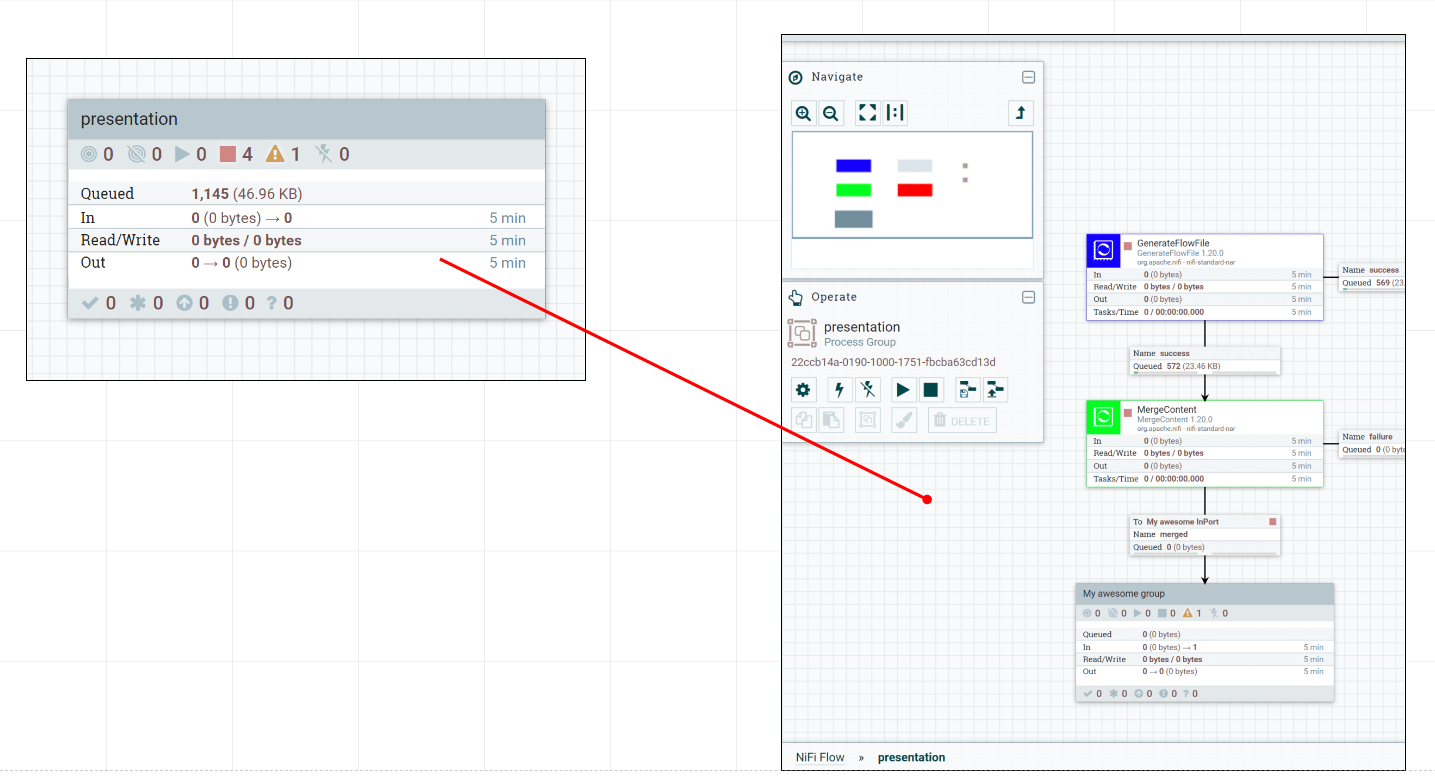Click the grayed-out change color paintbrush
This screenshot has width=1435, height=780.
pyautogui.click(x=904, y=420)
